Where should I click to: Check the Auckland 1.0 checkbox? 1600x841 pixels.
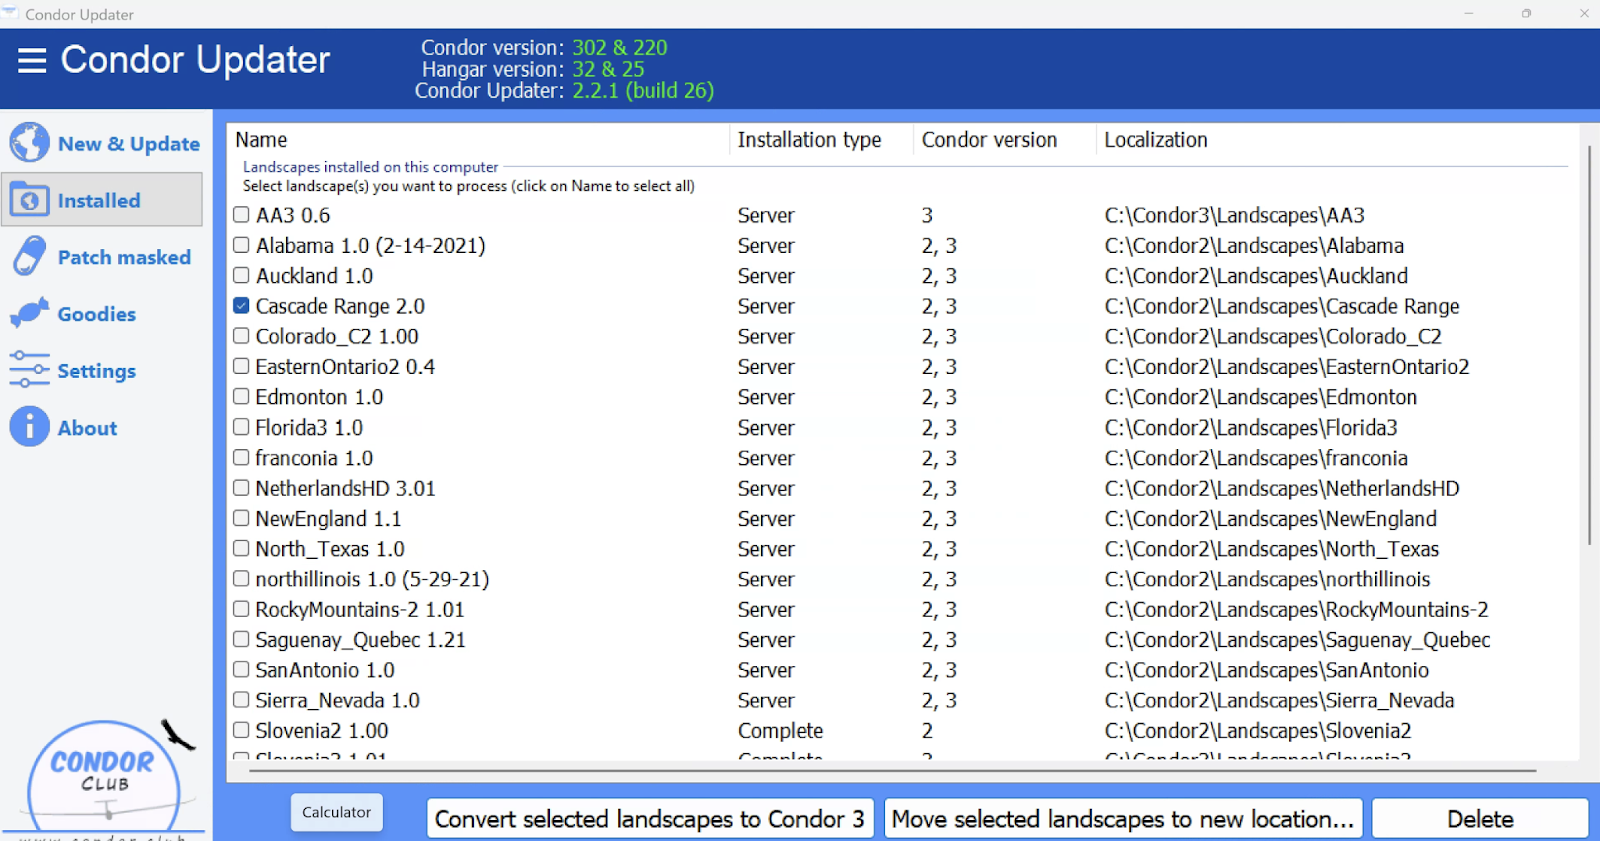(241, 275)
